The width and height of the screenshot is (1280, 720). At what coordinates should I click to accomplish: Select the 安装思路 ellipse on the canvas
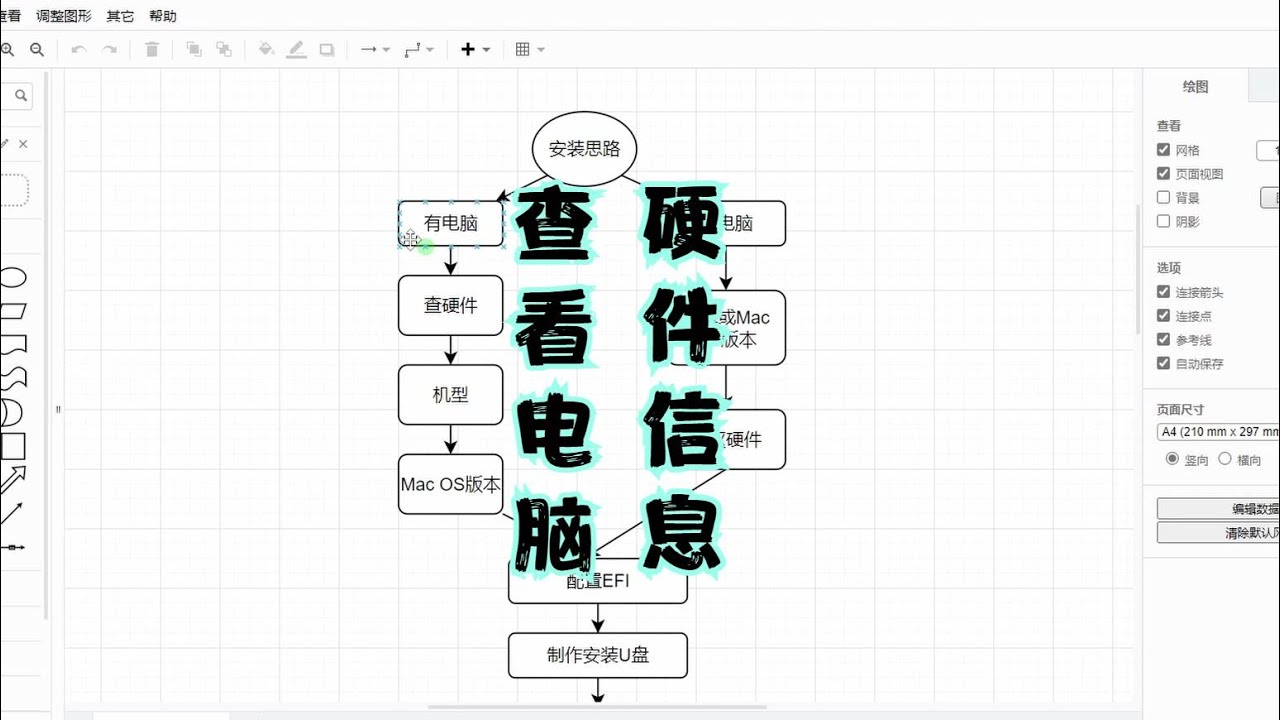coord(585,149)
